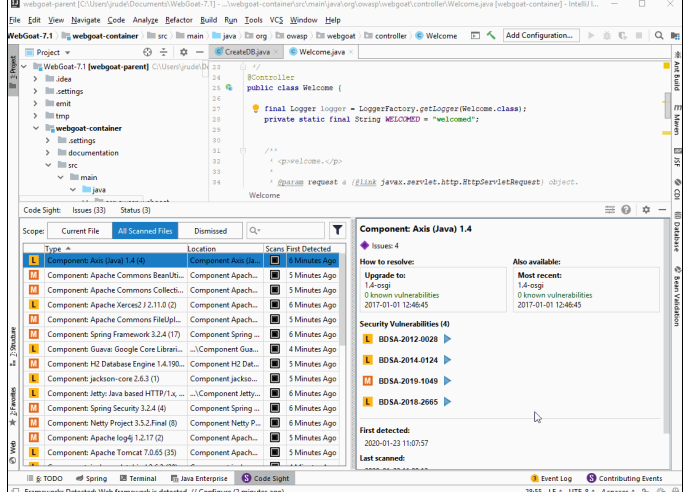Select Dismissed scope
This screenshot has width=695, height=492.
(211, 231)
